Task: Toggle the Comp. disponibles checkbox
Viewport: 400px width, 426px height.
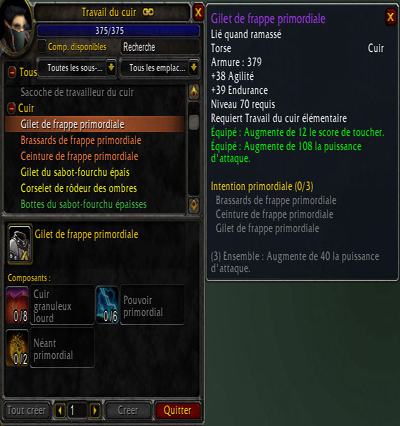Action: pyautogui.click(x=42, y=46)
